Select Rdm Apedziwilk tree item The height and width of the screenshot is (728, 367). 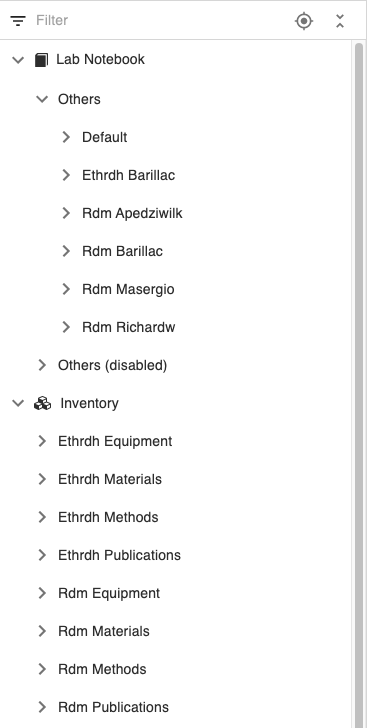click(132, 213)
